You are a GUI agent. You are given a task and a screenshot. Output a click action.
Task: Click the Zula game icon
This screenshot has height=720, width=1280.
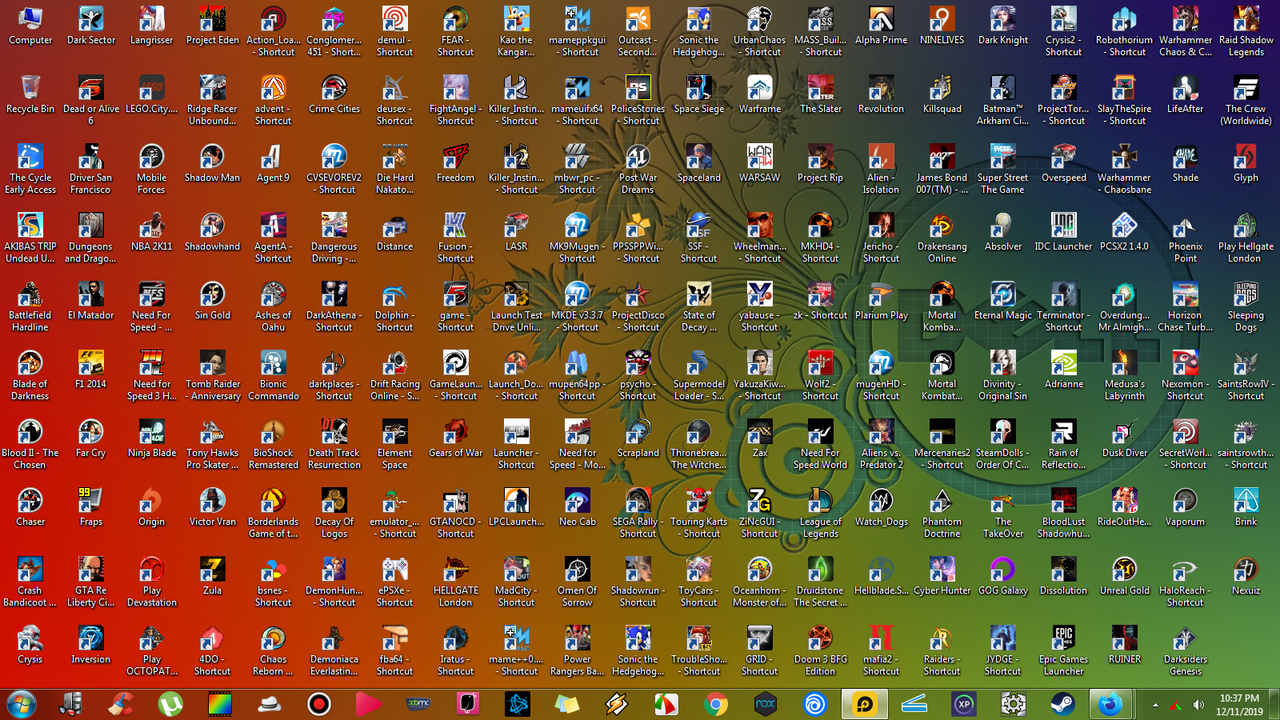[212, 577]
